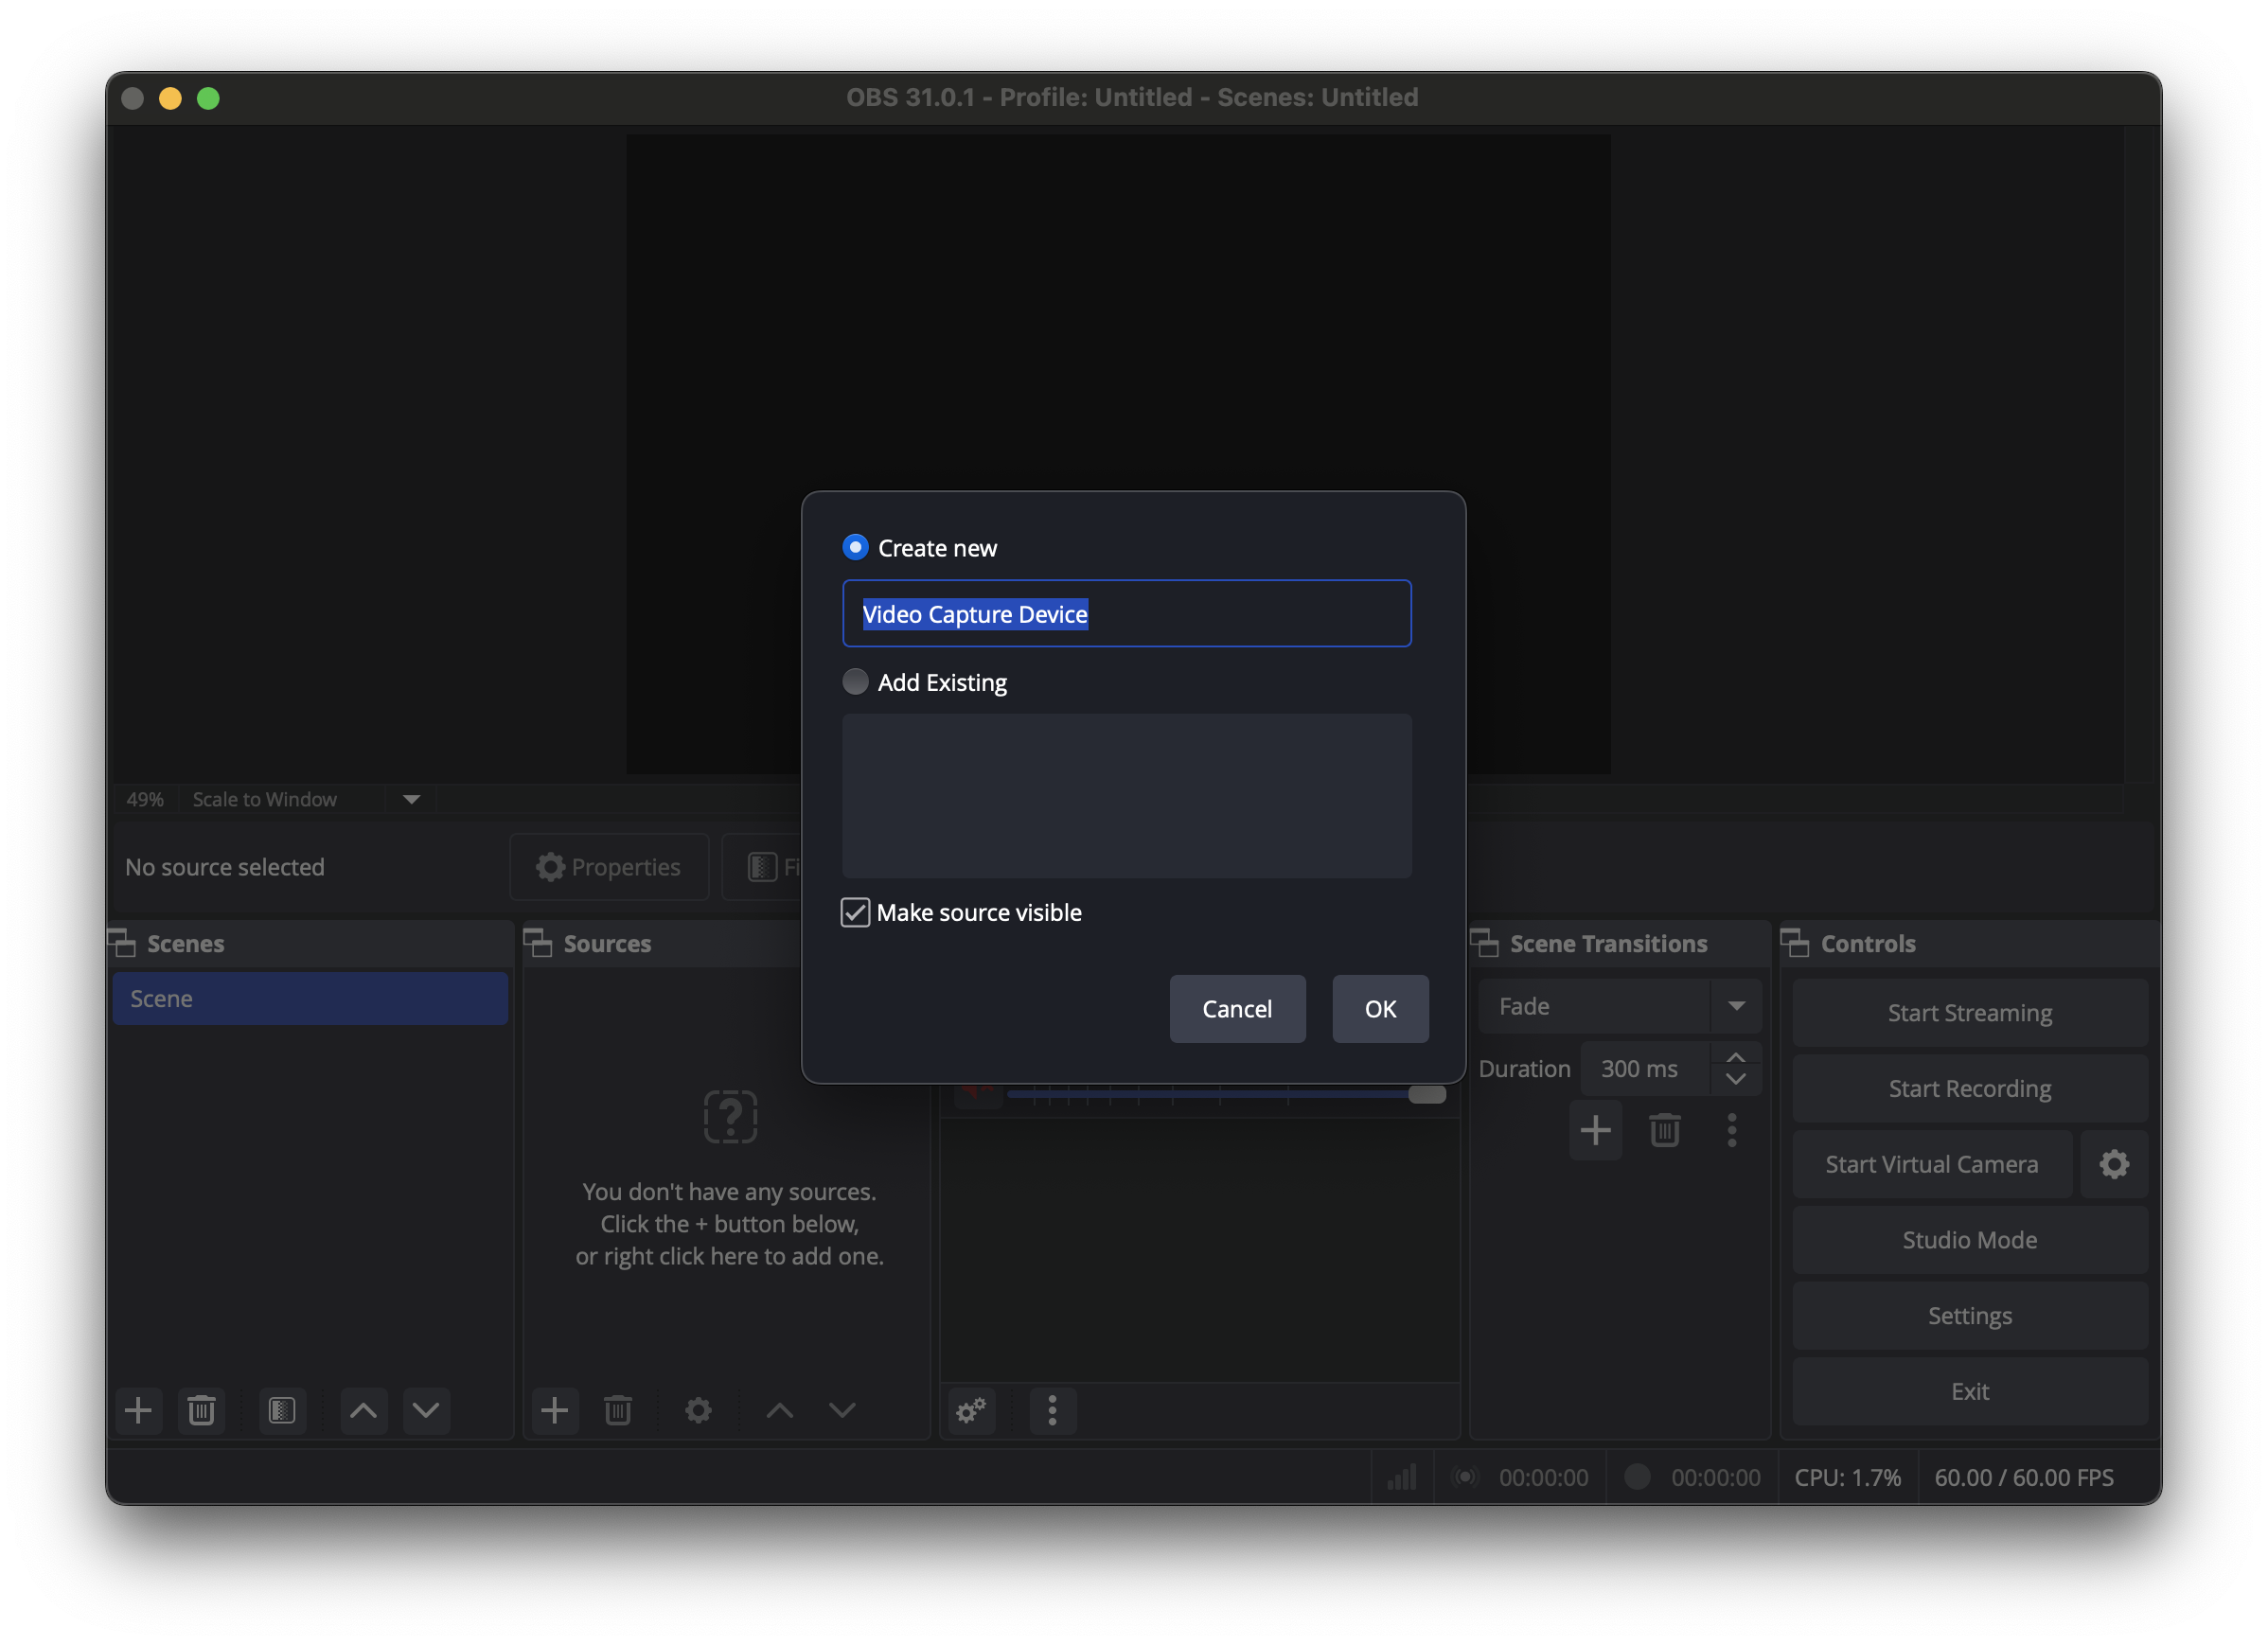This screenshot has width=2268, height=1645.
Task: Add a source with Sources plus icon
Action: [x=554, y=1411]
